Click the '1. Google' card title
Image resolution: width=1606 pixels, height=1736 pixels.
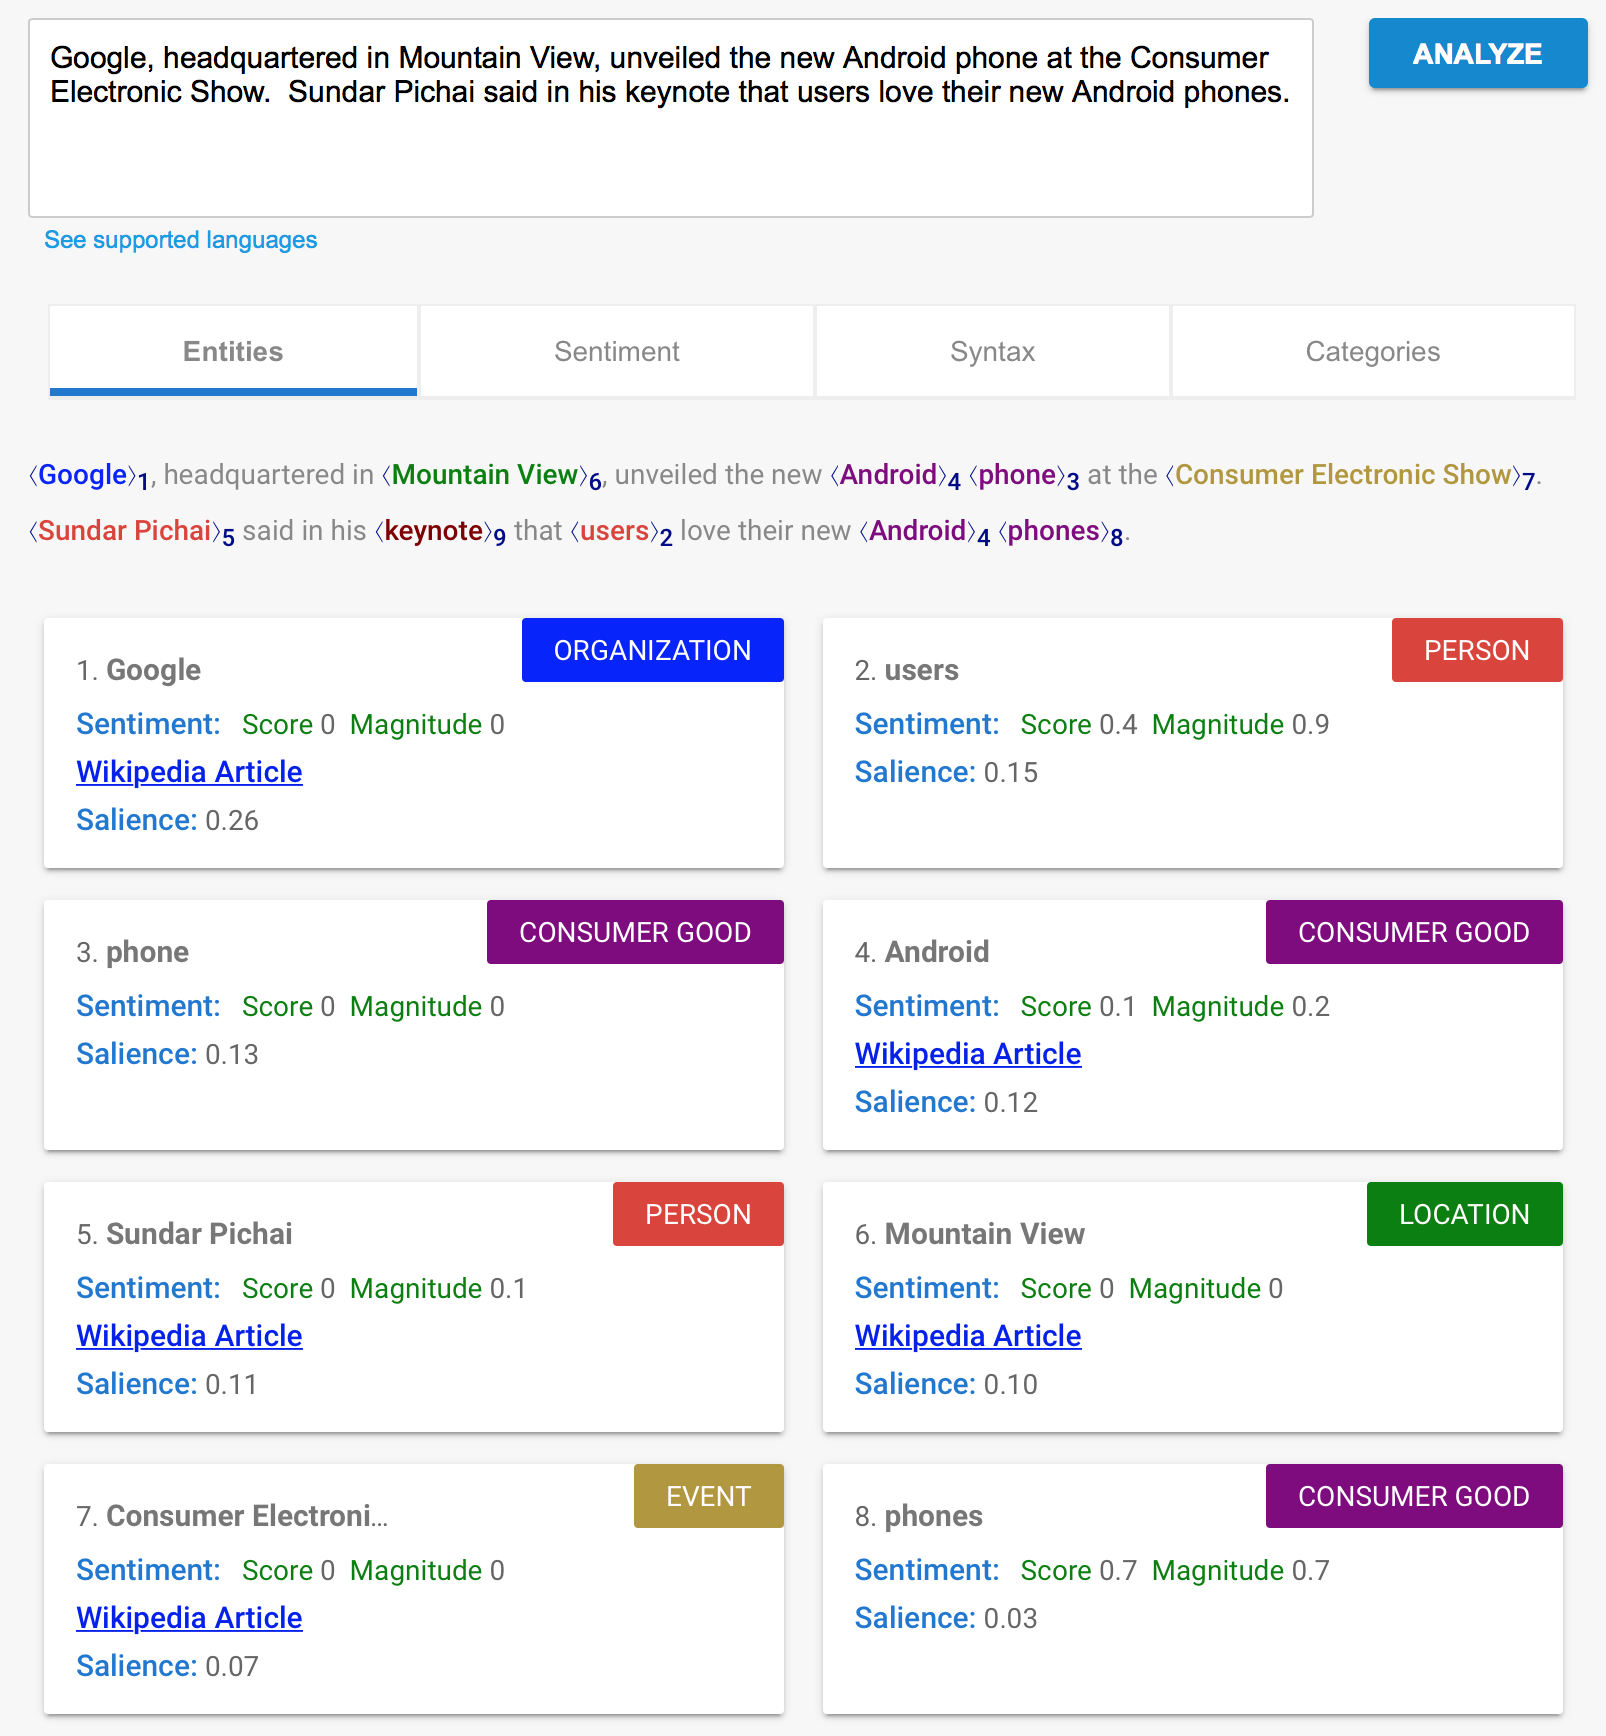tap(139, 670)
